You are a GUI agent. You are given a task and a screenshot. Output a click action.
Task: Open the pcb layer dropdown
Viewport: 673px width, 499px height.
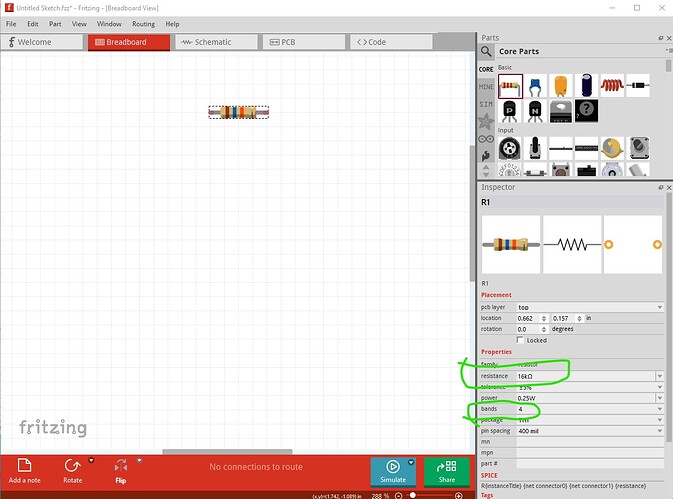[x=659, y=307]
